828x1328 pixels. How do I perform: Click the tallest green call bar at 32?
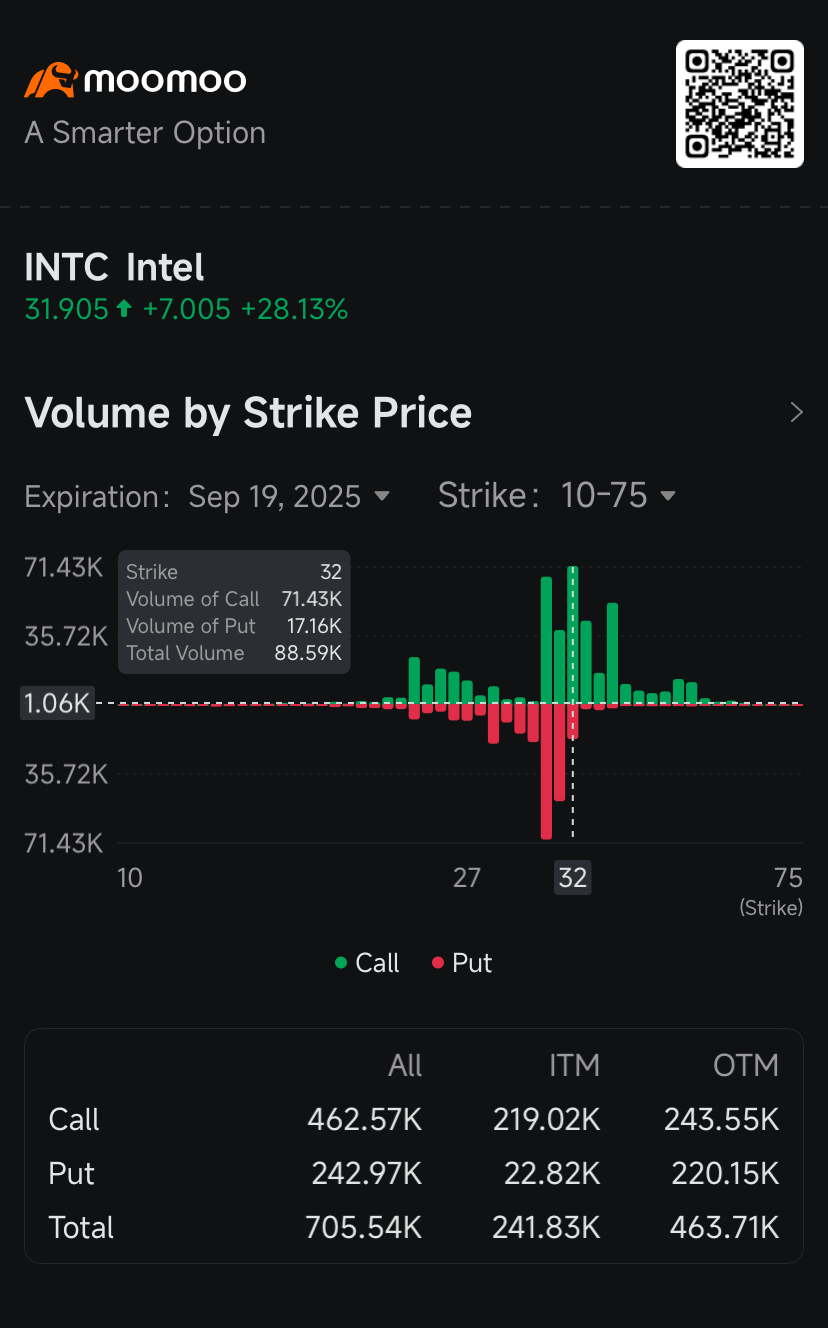573,635
